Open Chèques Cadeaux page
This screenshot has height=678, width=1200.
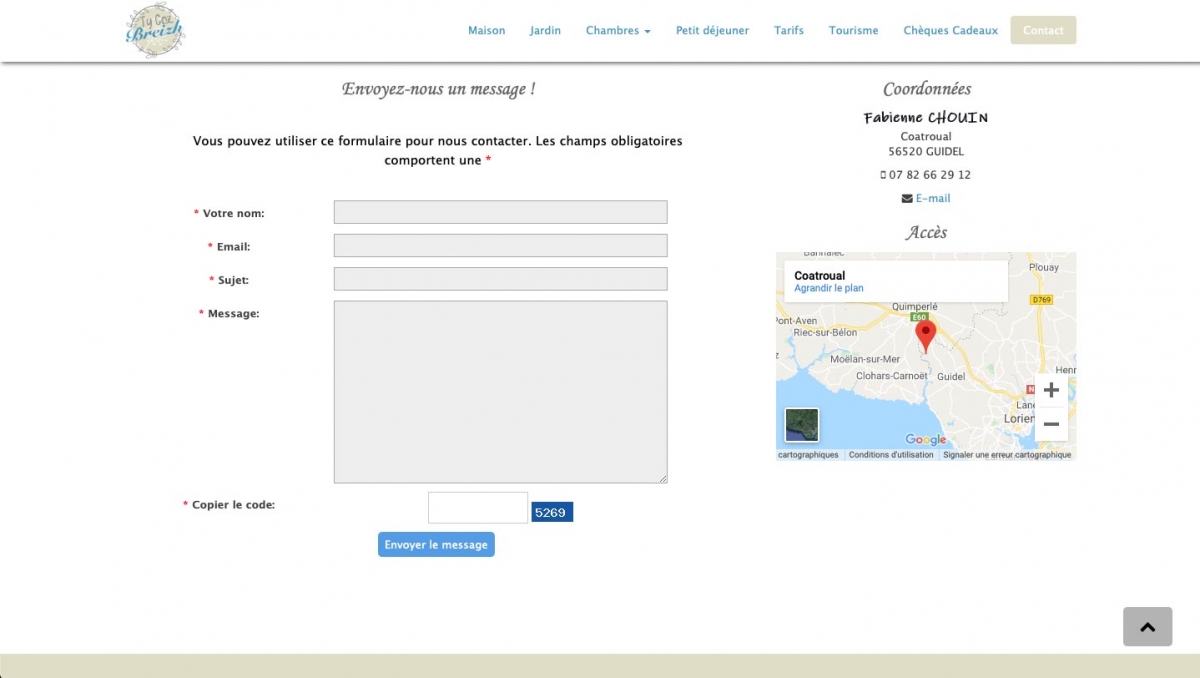coord(951,30)
